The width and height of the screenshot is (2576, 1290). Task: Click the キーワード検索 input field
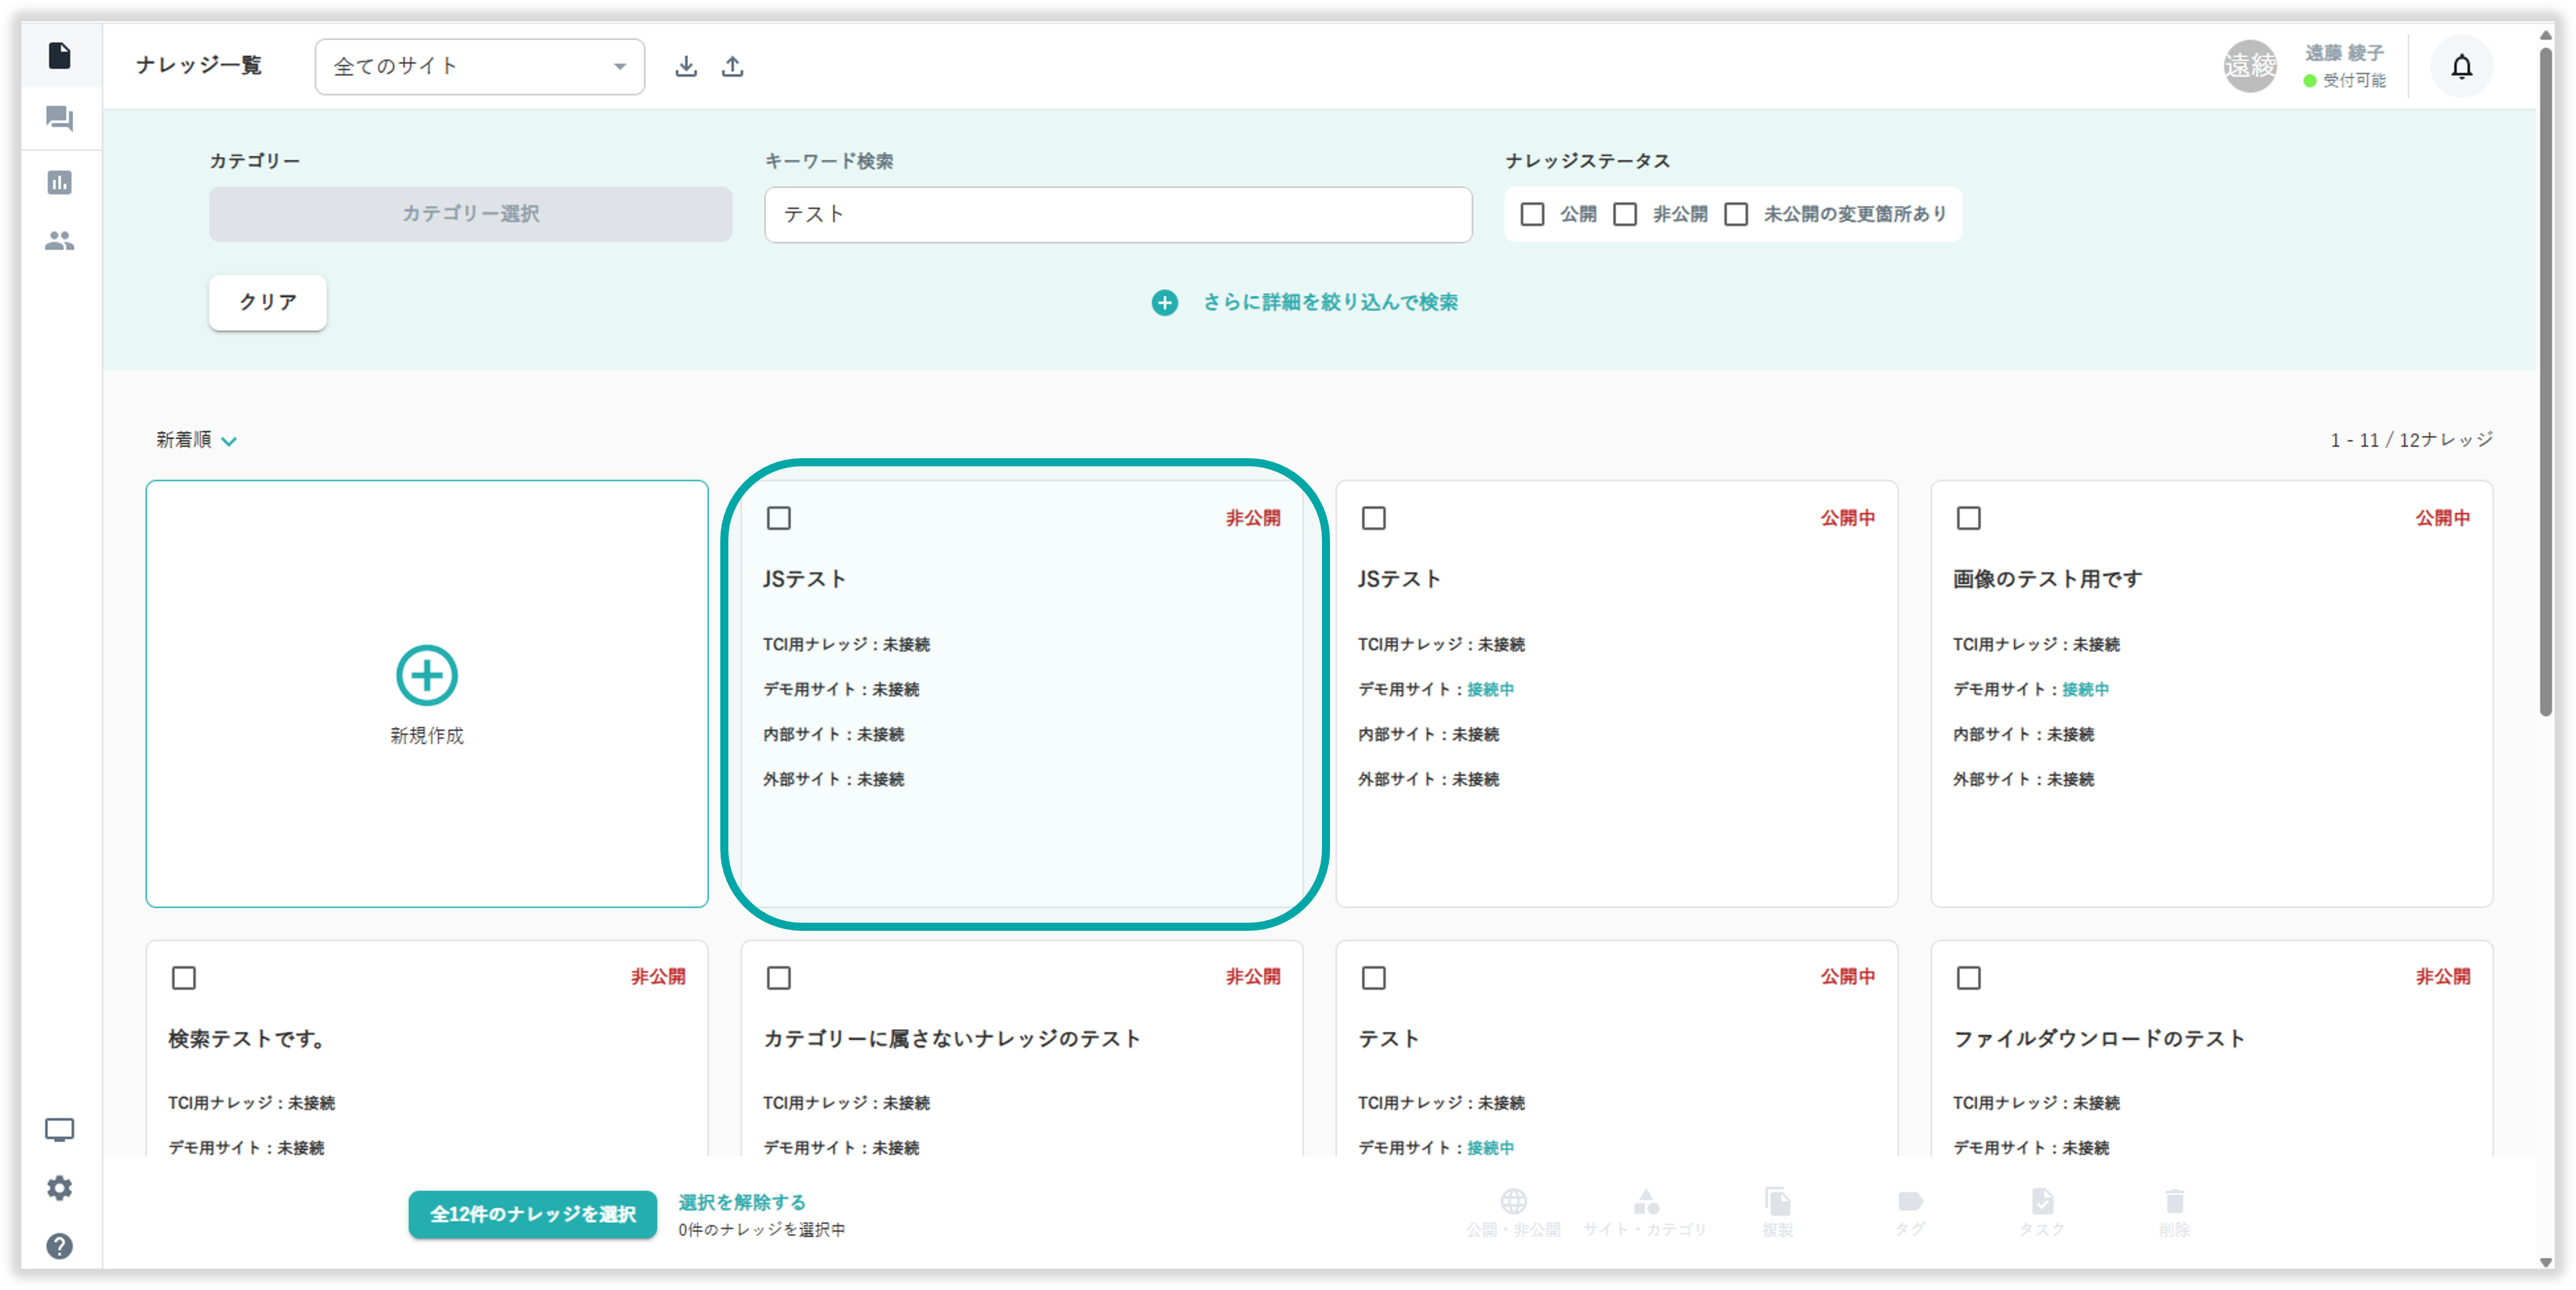(x=1117, y=214)
